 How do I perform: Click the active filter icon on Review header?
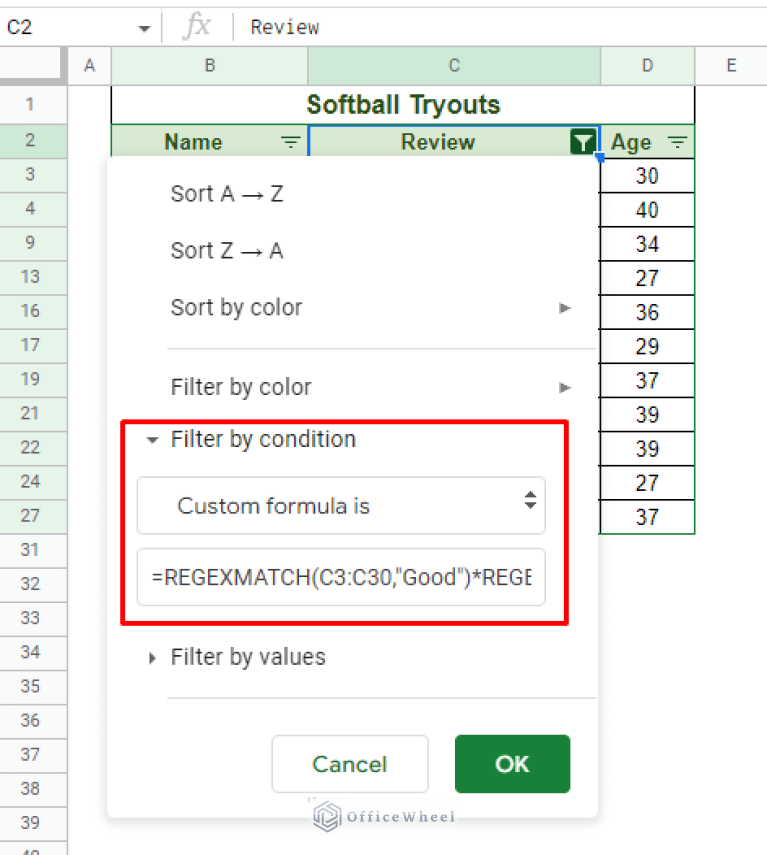coord(582,142)
